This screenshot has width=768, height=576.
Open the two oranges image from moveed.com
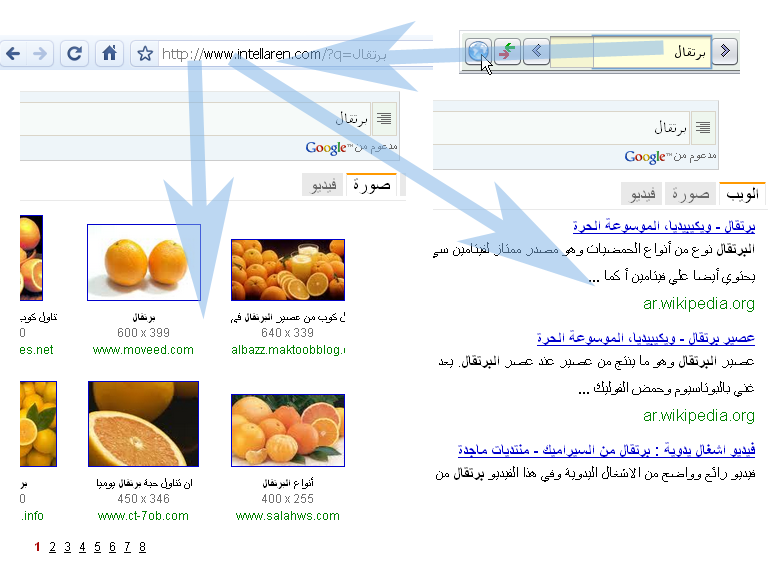click(144, 263)
